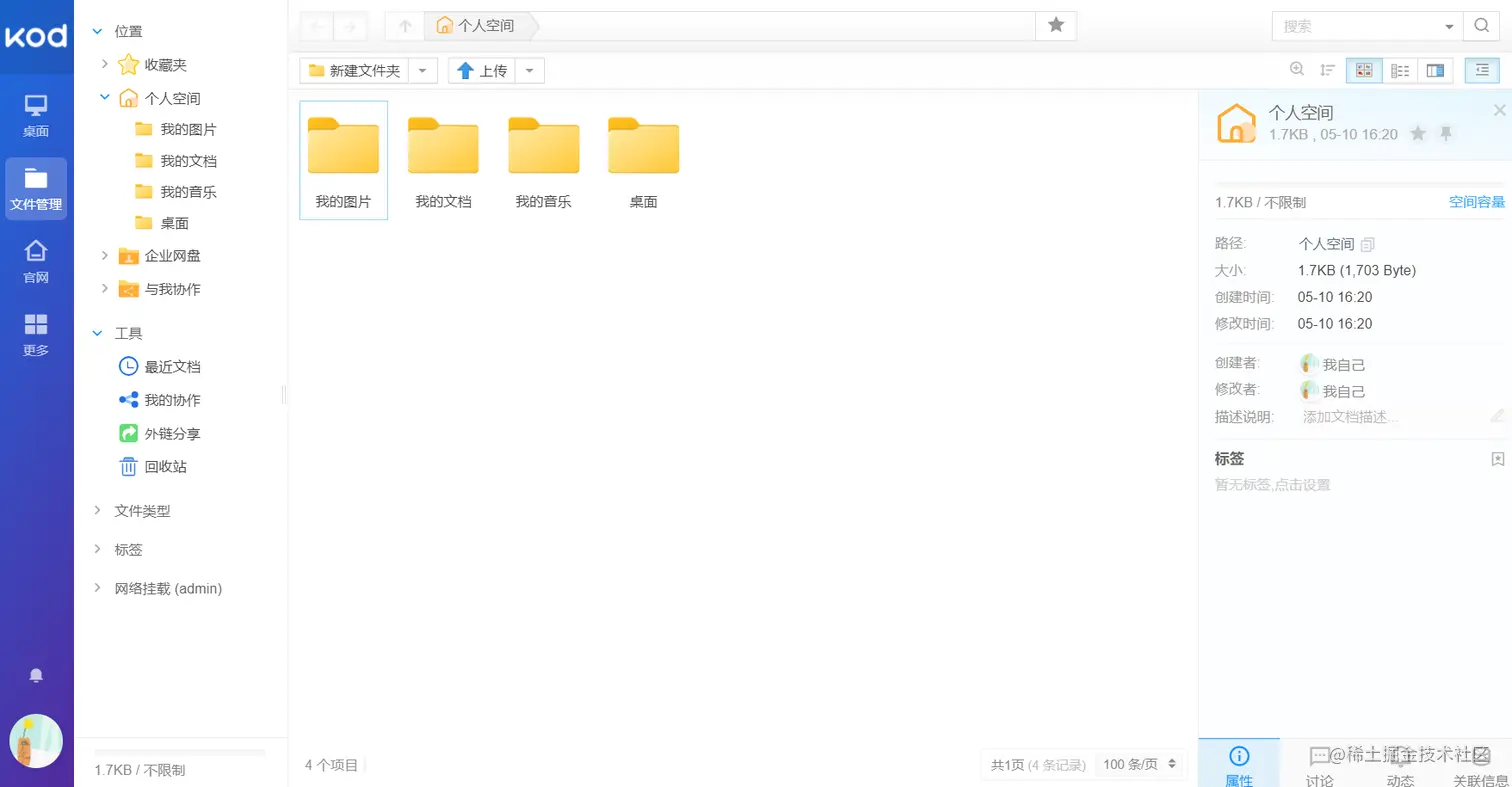
Task: Switch to list view
Action: pos(1400,70)
